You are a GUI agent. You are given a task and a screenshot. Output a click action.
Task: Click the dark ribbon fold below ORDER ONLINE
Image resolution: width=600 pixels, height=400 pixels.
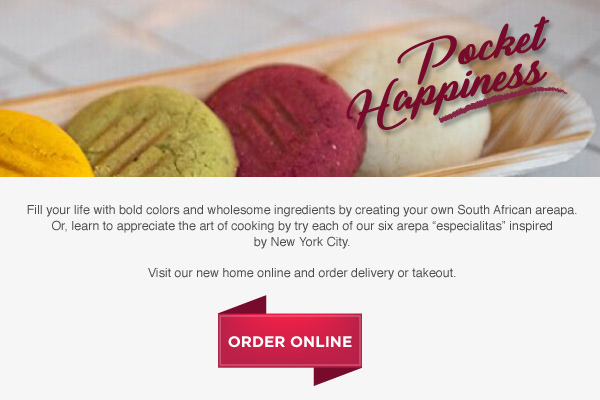coord(337,376)
